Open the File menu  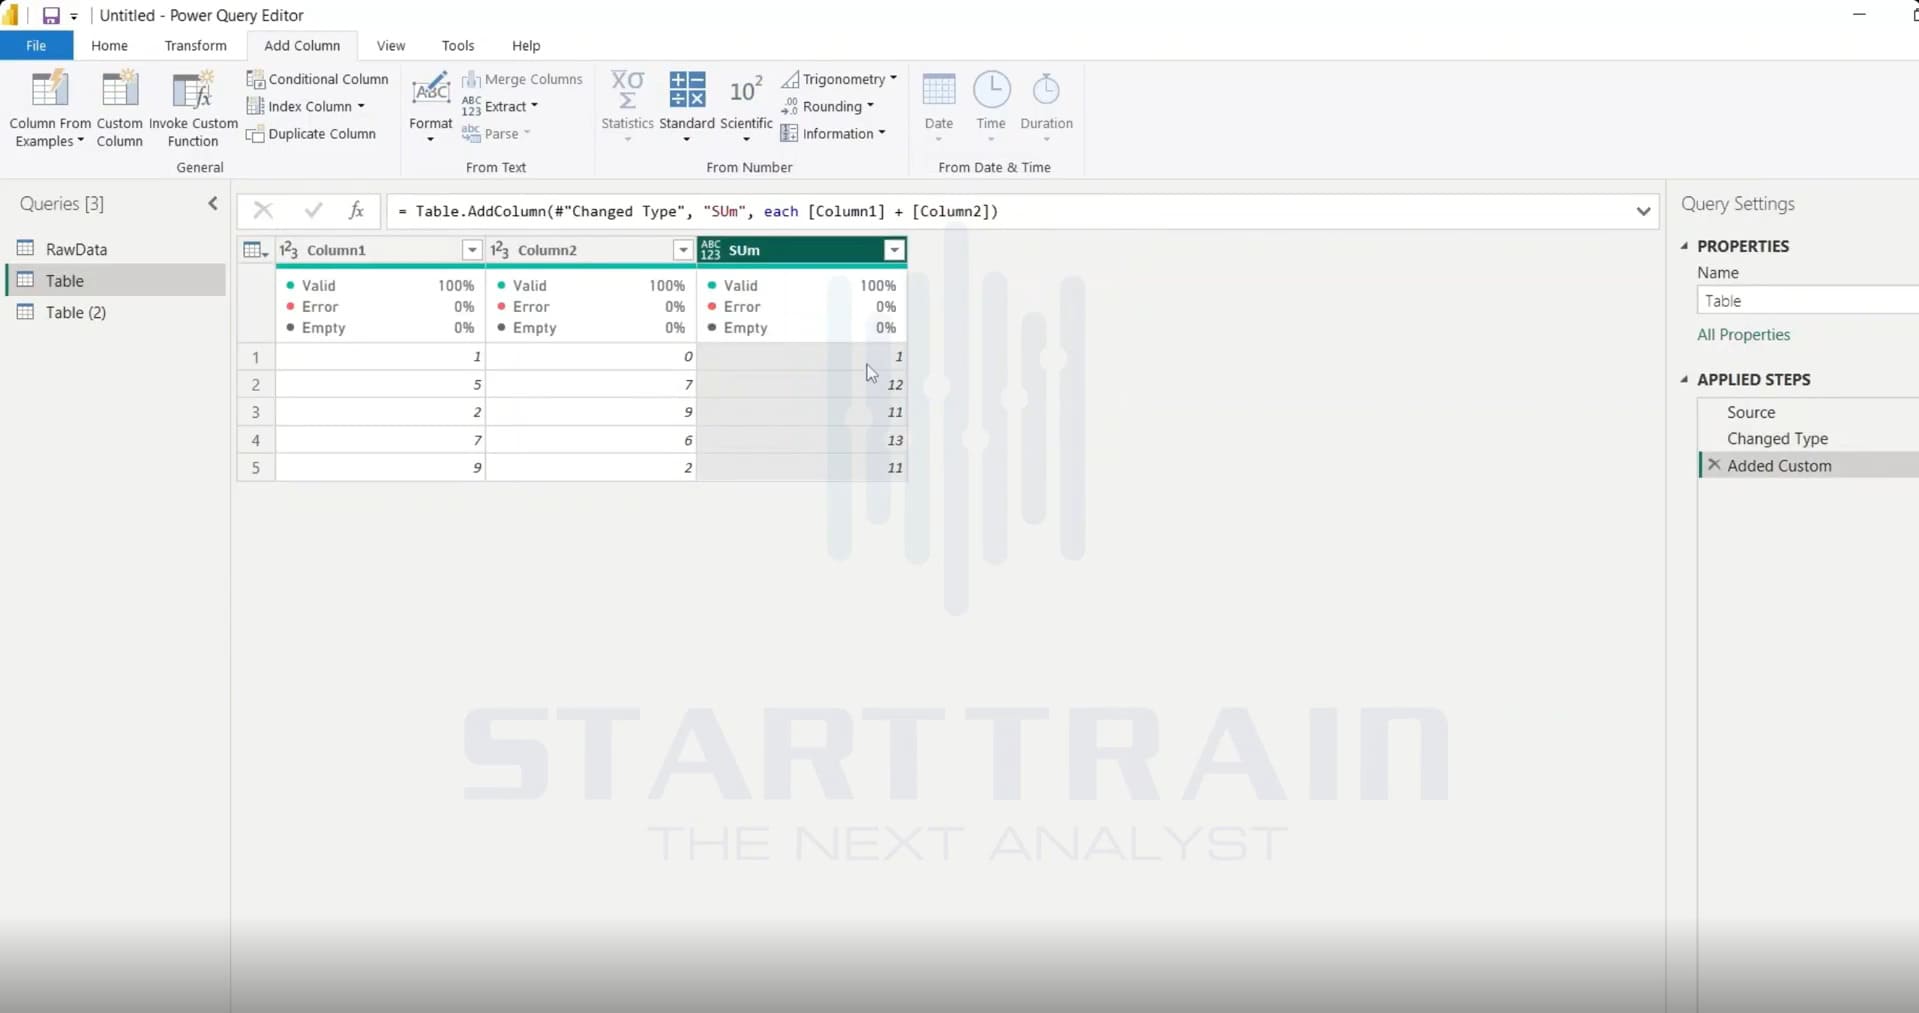tap(36, 46)
